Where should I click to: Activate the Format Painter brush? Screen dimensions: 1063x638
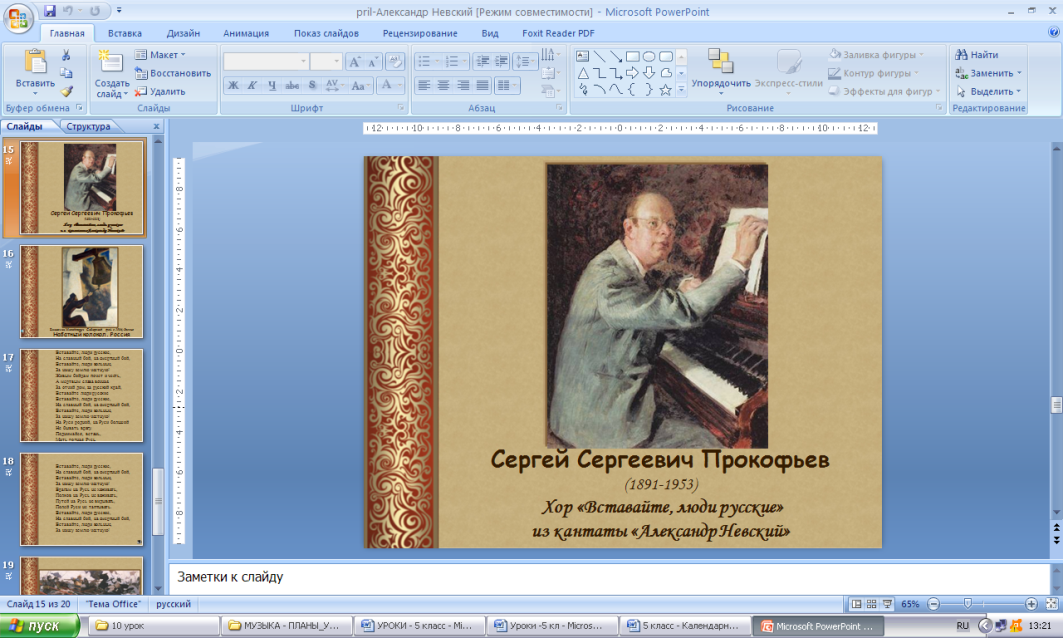[66, 92]
